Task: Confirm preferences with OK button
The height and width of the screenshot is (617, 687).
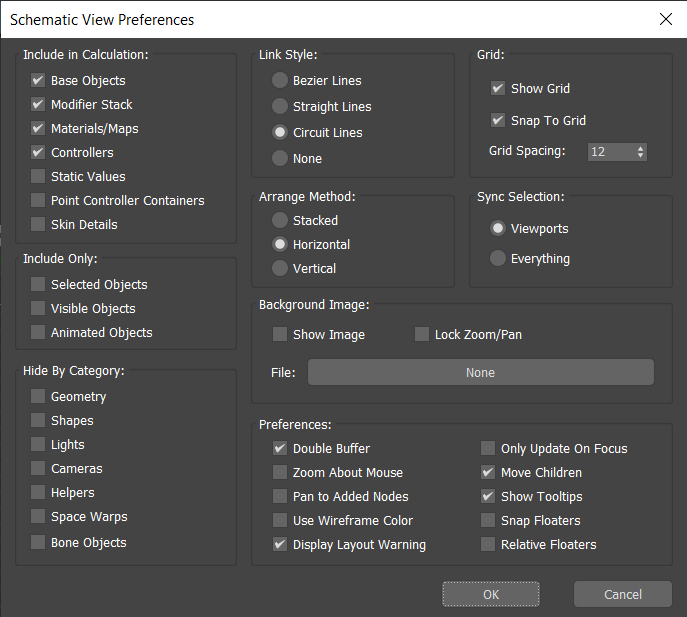Action: click(491, 594)
